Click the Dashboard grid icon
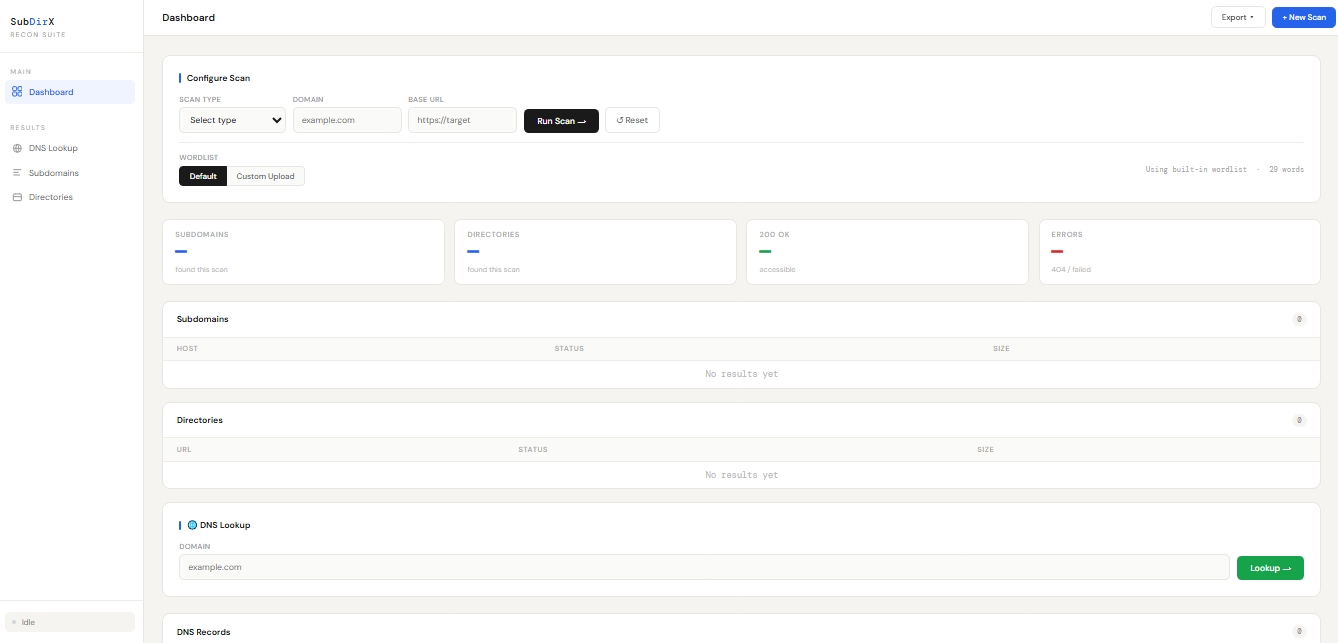The height and width of the screenshot is (643, 1338). [x=17, y=92]
